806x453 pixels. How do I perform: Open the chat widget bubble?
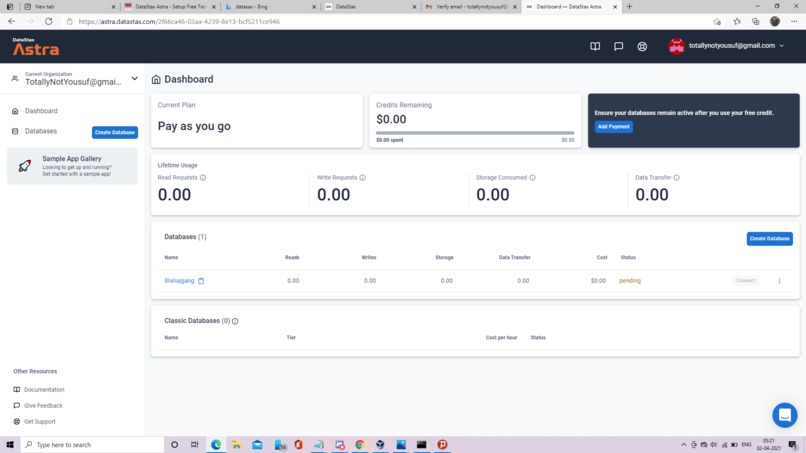pyautogui.click(x=784, y=415)
